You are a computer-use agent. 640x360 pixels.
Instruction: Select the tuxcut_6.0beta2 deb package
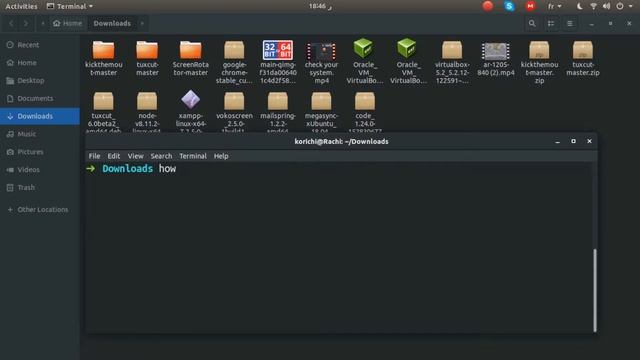pos(104,111)
